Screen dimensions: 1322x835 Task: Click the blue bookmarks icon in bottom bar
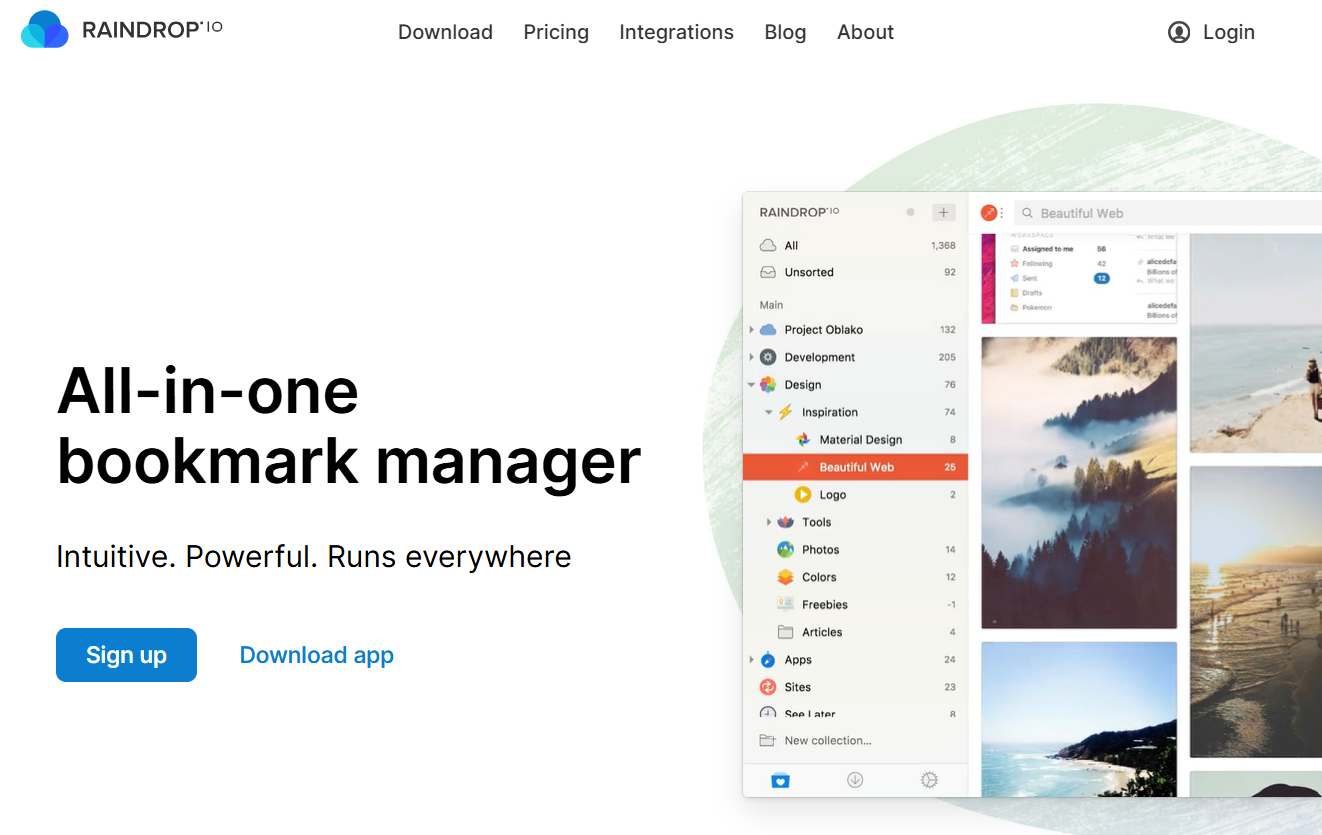[781, 780]
